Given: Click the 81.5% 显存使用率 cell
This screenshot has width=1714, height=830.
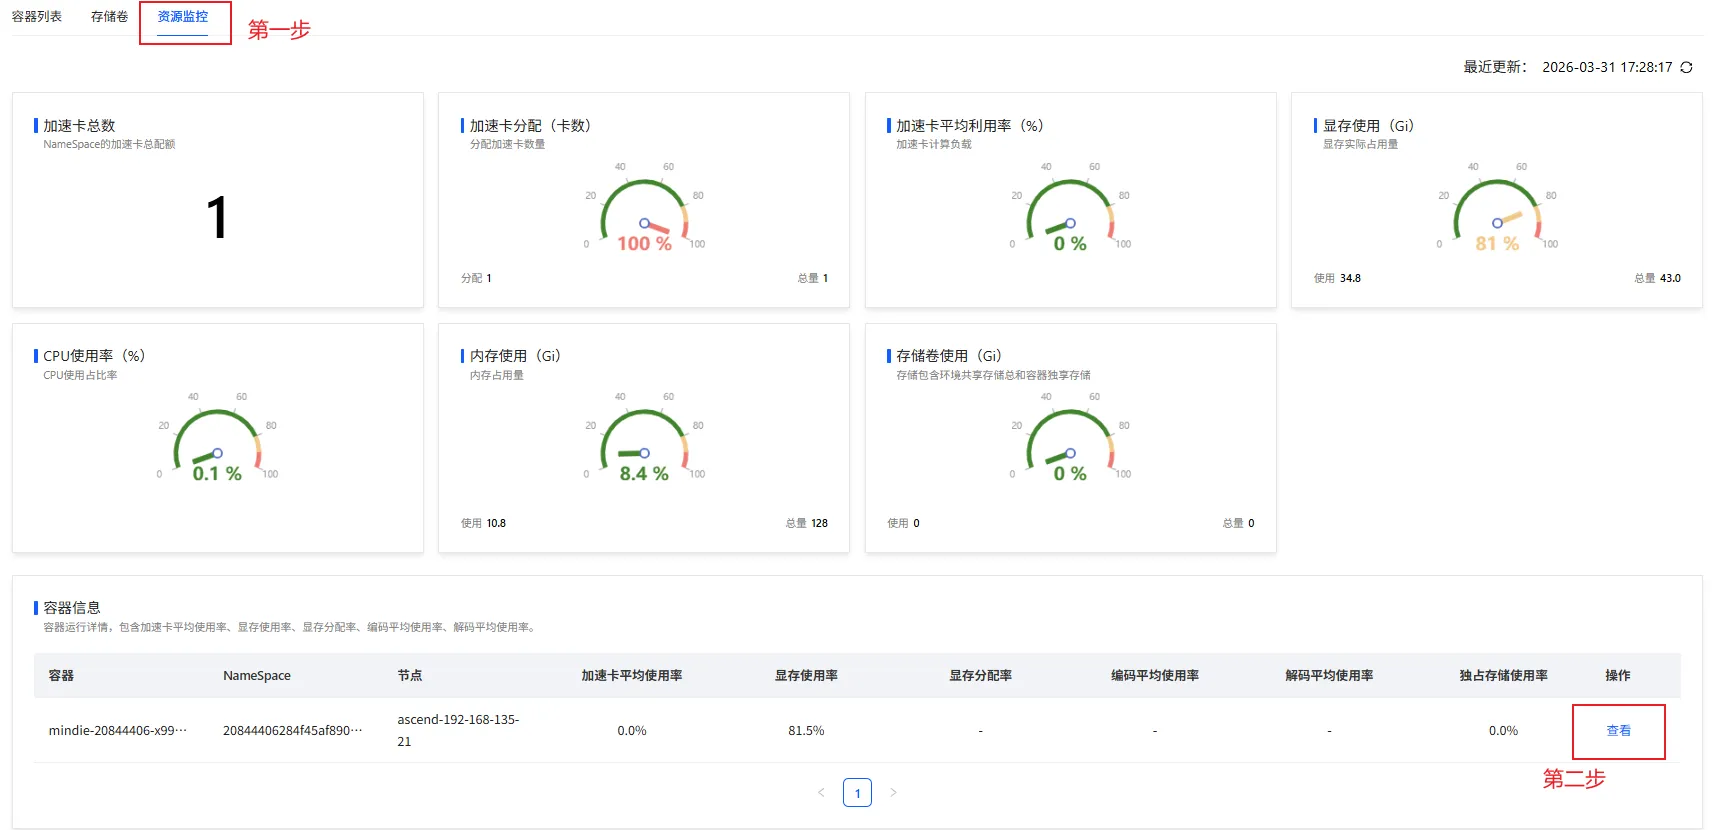Looking at the screenshot, I should click(x=806, y=731).
